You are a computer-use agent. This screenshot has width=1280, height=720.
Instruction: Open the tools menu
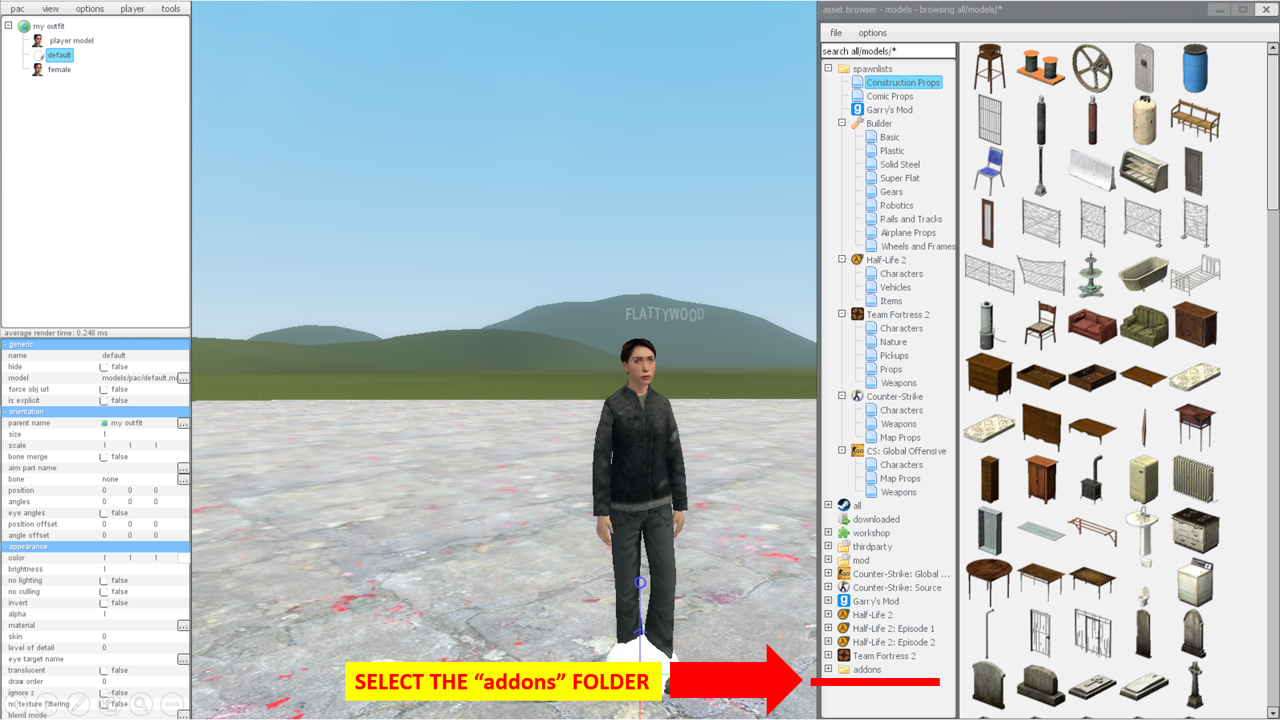(x=171, y=9)
